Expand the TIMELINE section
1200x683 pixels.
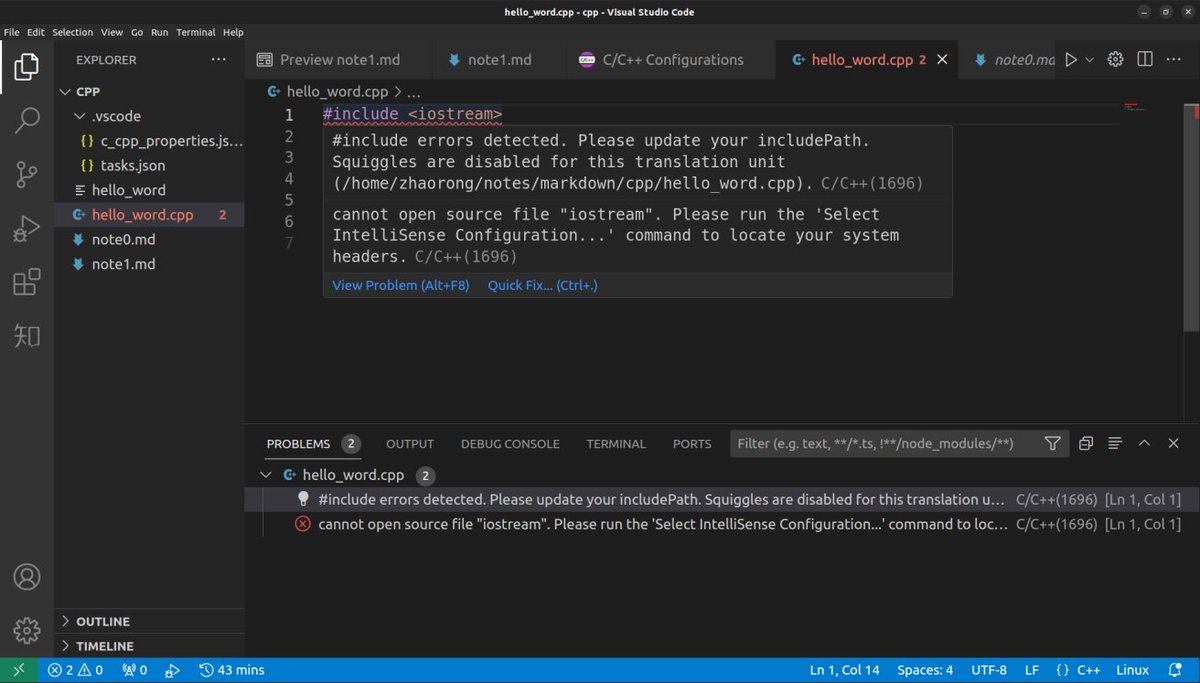pyautogui.click(x=149, y=646)
